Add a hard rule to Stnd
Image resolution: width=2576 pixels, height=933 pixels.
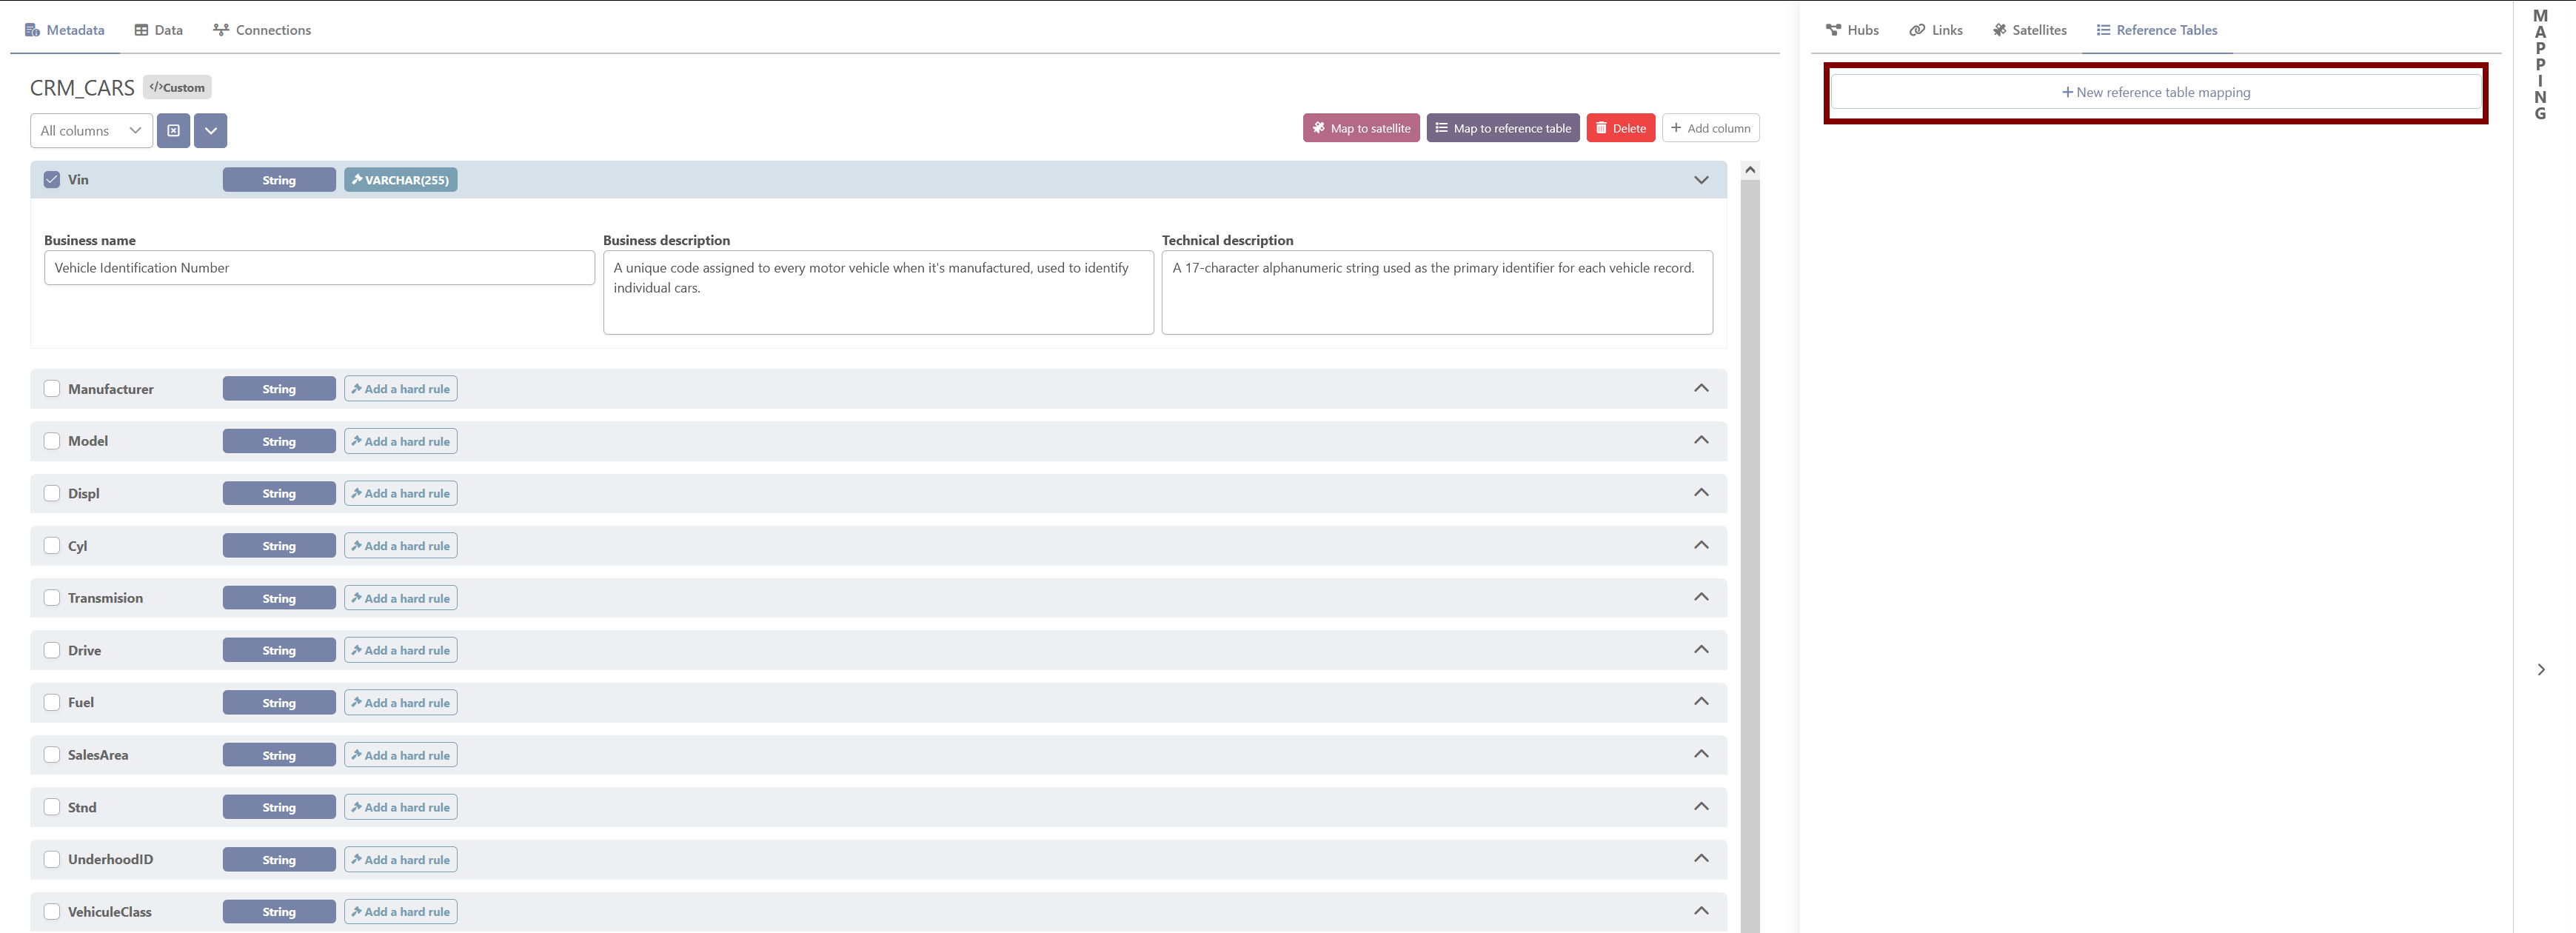click(x=401, y=807)
